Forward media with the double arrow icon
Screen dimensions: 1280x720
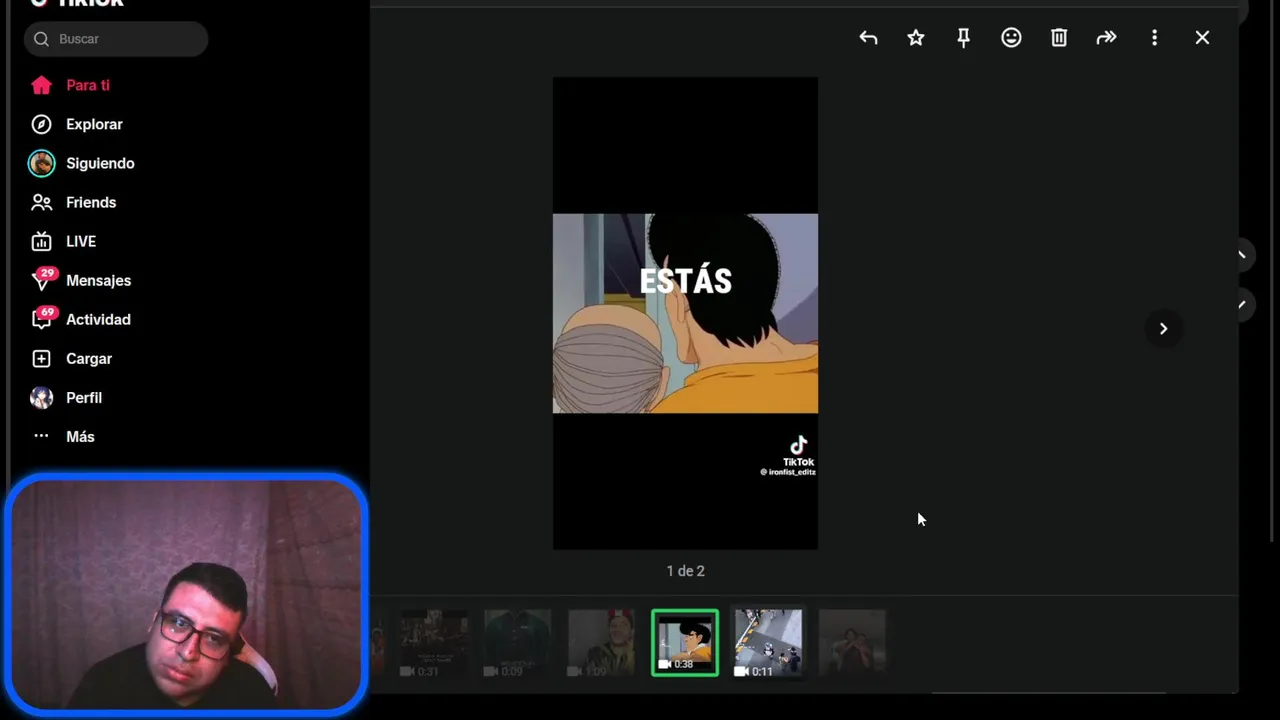click(1106, 38)
